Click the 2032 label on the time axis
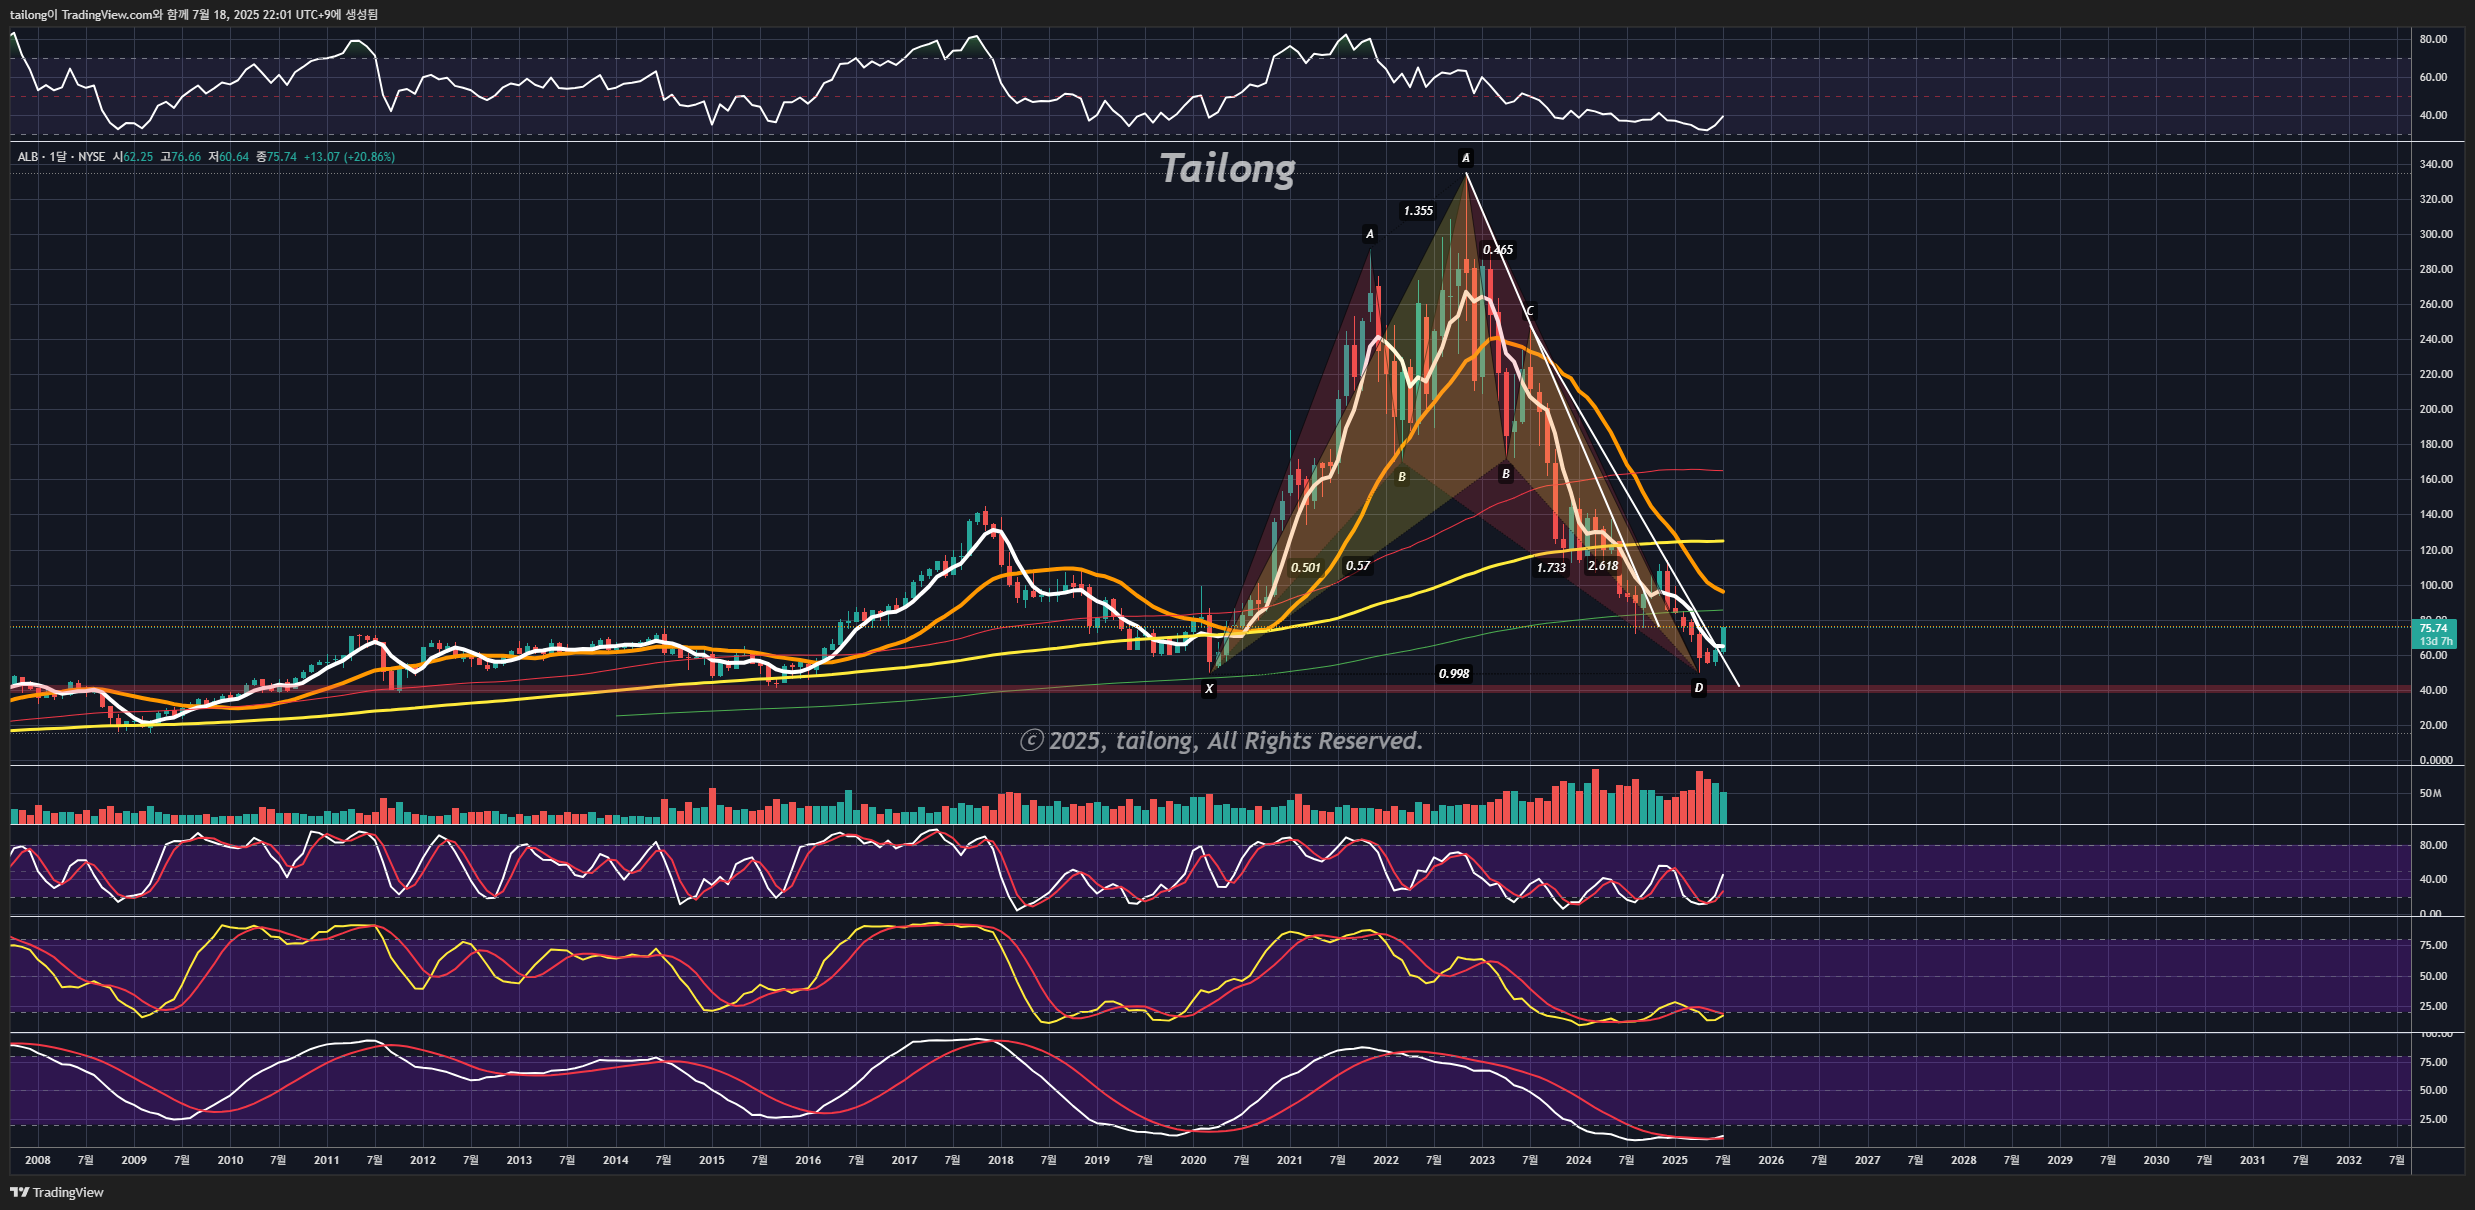This screenshot has height=1210, width=2475. (x=2348, y=1160)
